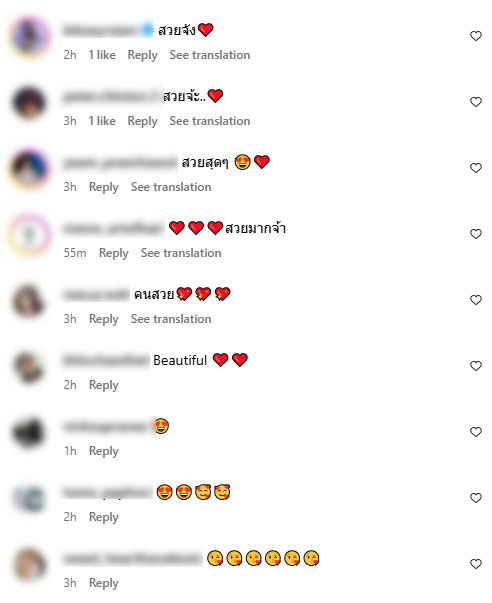492x603 pixels.
Task: Open avatar of the first commenter with story ring
Action: click(30, 36)
